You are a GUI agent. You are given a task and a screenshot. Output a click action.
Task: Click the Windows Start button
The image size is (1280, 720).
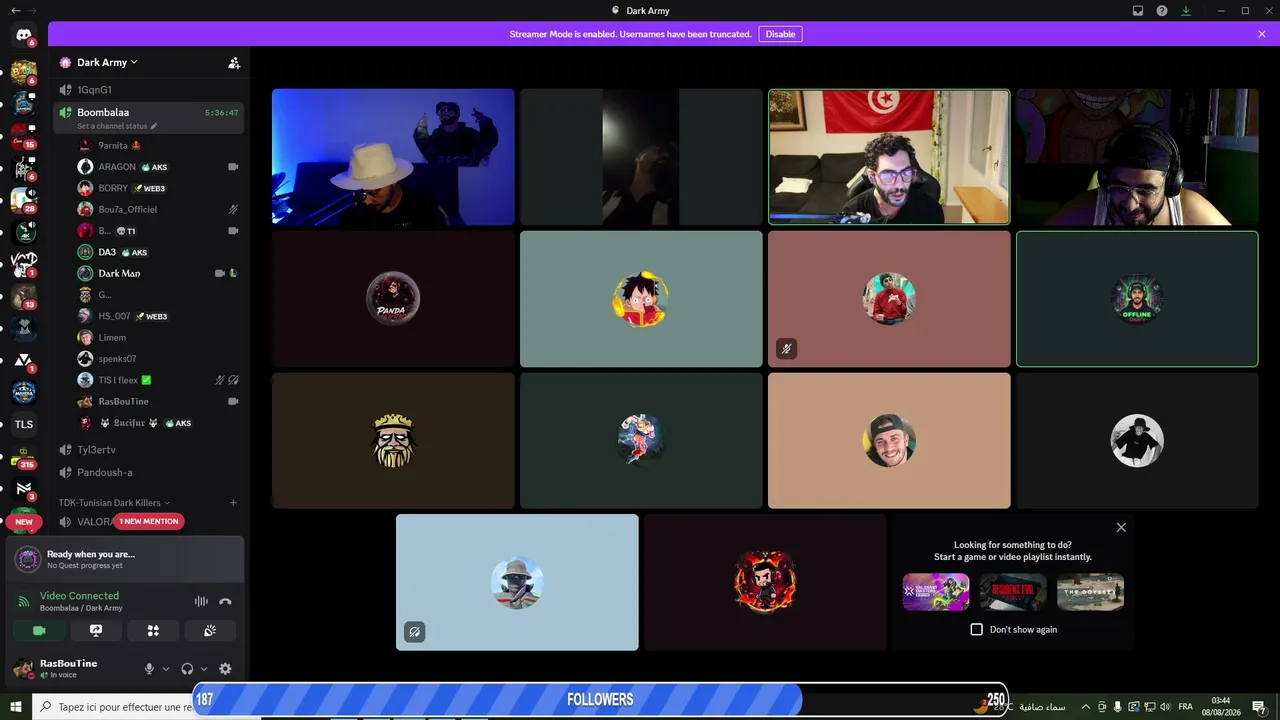click(16, 707)
